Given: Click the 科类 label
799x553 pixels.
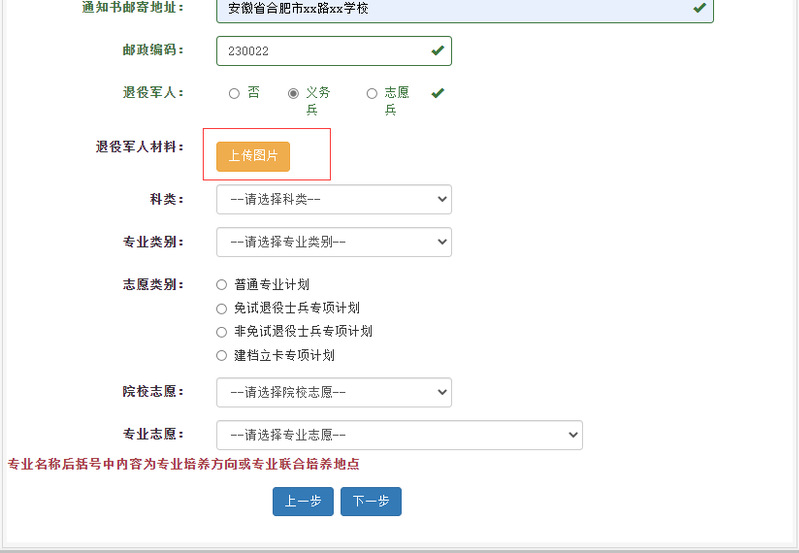Looking at the screenshot, I should (x=167, y=199).
